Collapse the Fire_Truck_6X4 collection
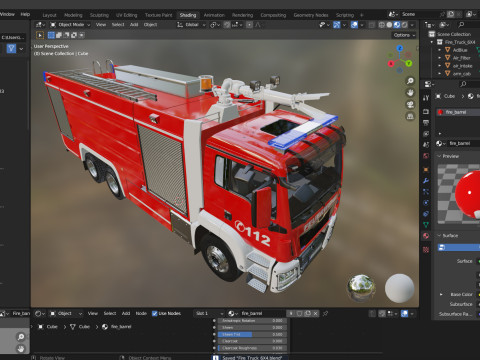Screen dimensions: 480x360 pyautogui.click(x=432, y=42)
